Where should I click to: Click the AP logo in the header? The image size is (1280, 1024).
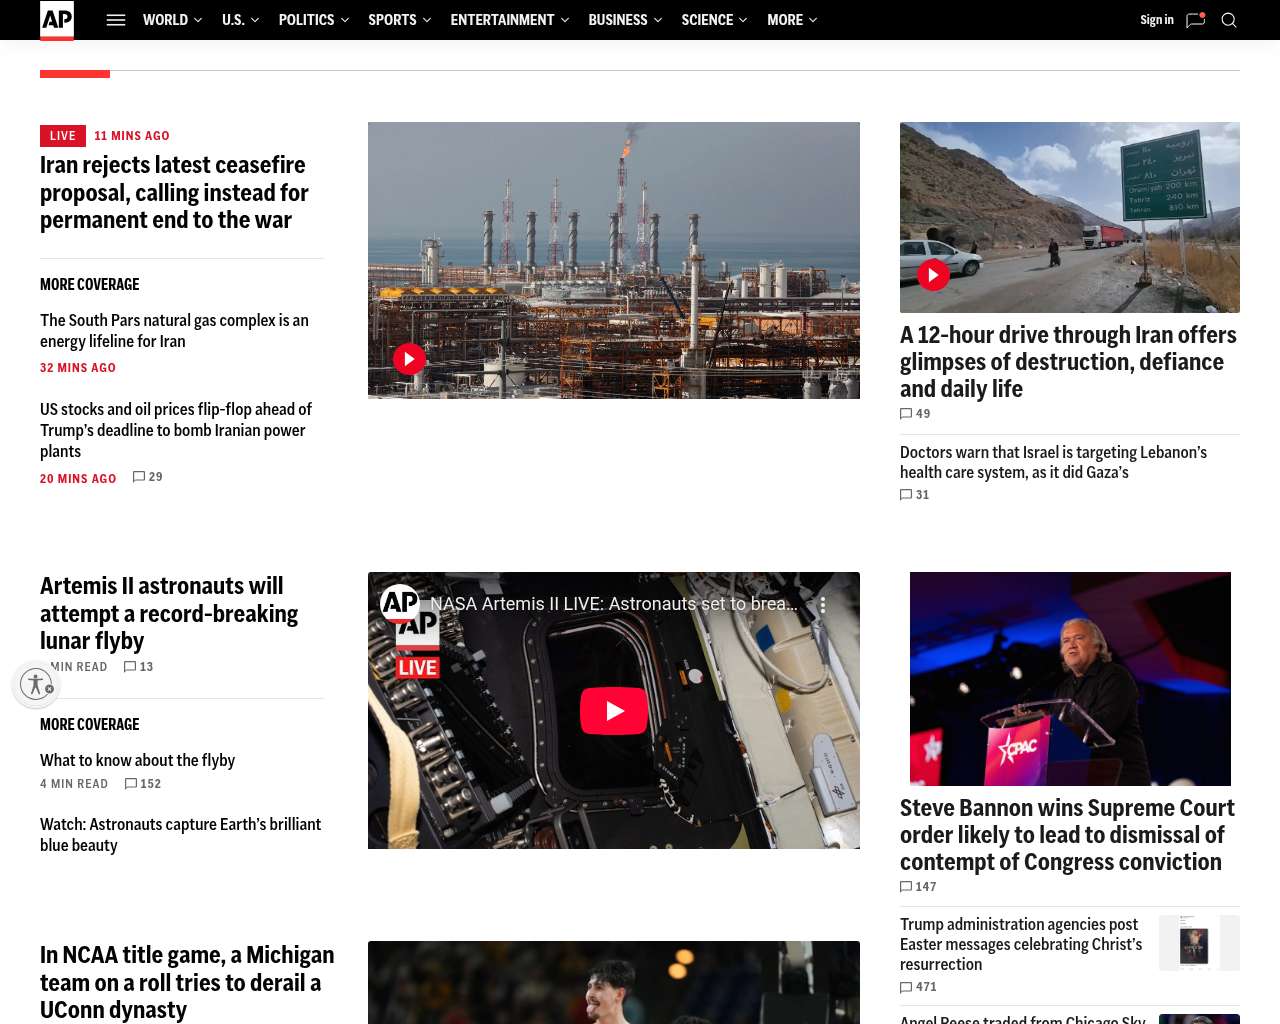click(57, 20)
